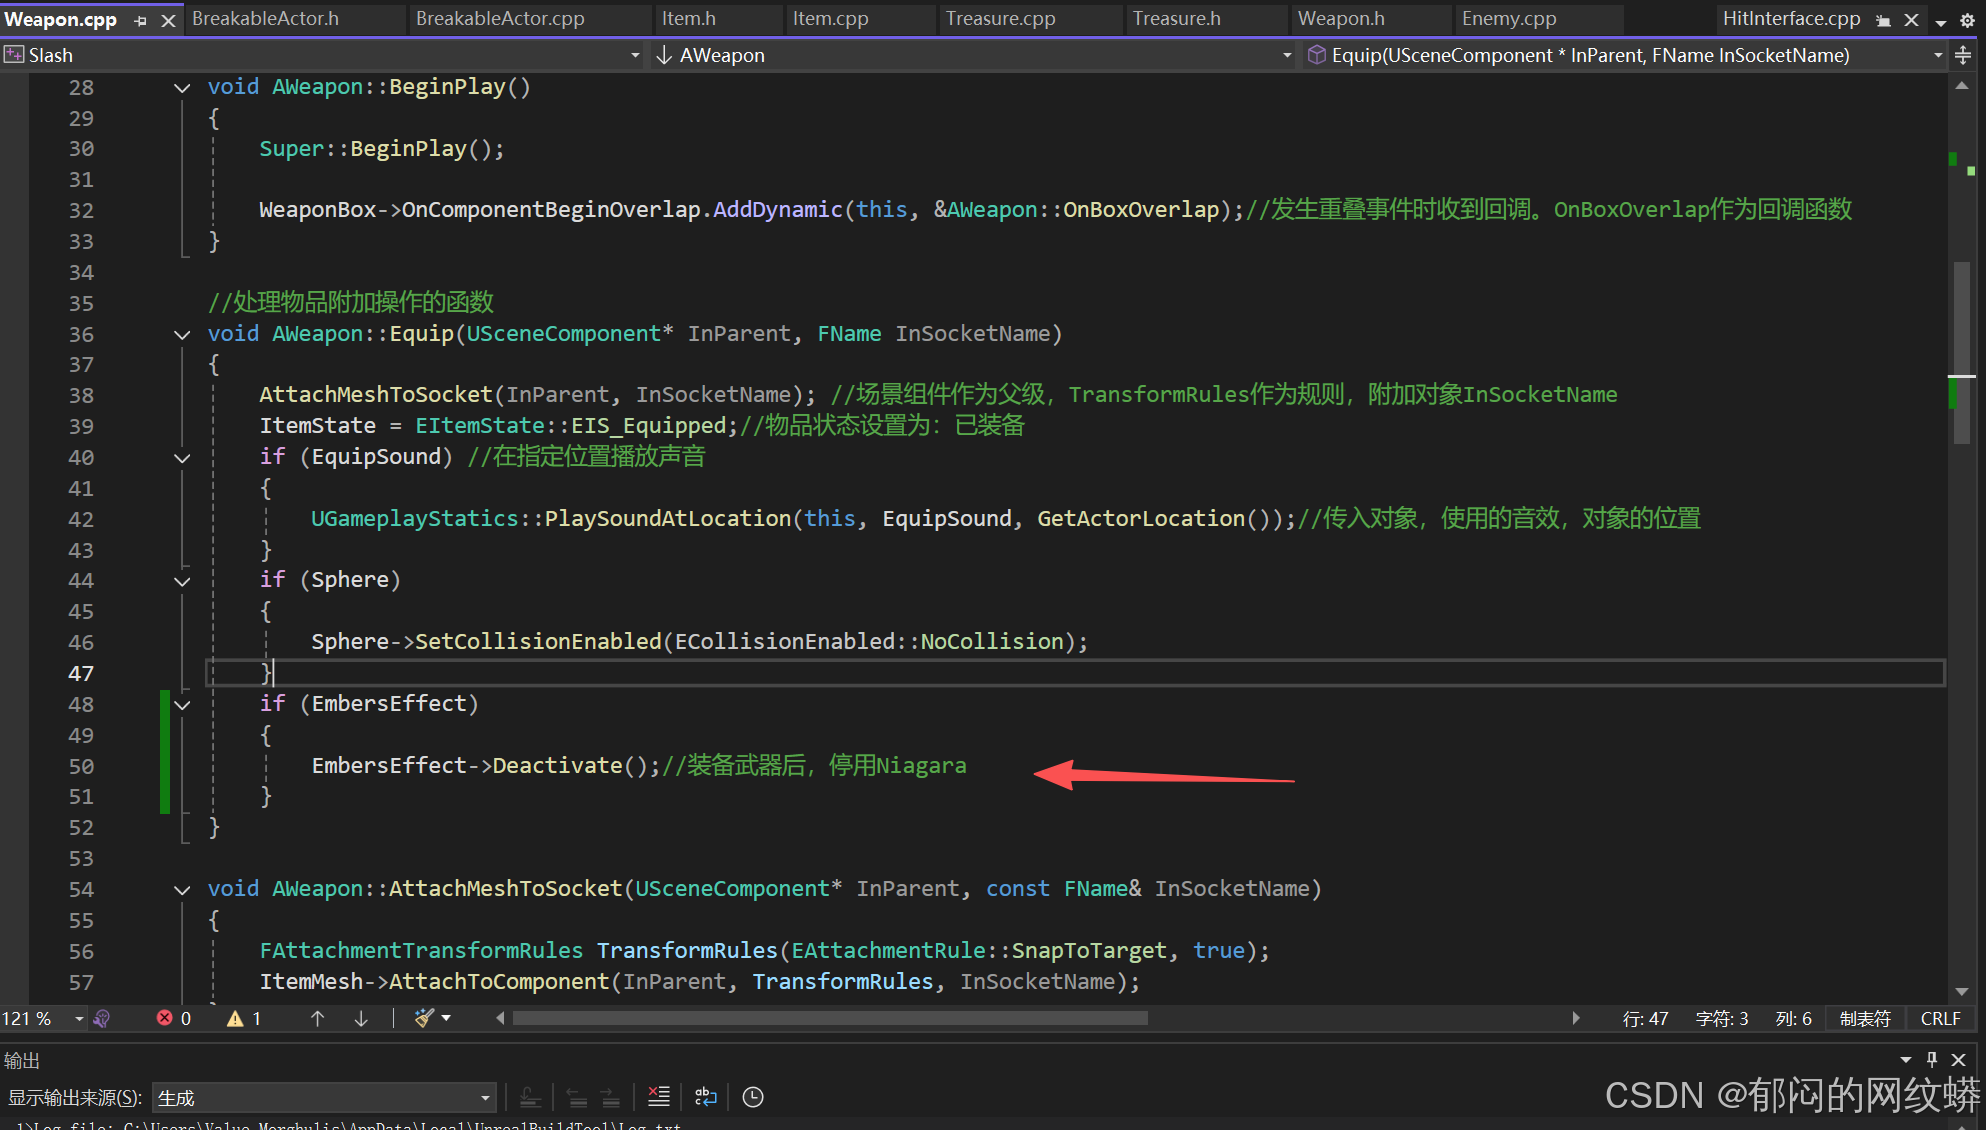Click the error count indicator

pyautogui.click(x=174, y=1018)
